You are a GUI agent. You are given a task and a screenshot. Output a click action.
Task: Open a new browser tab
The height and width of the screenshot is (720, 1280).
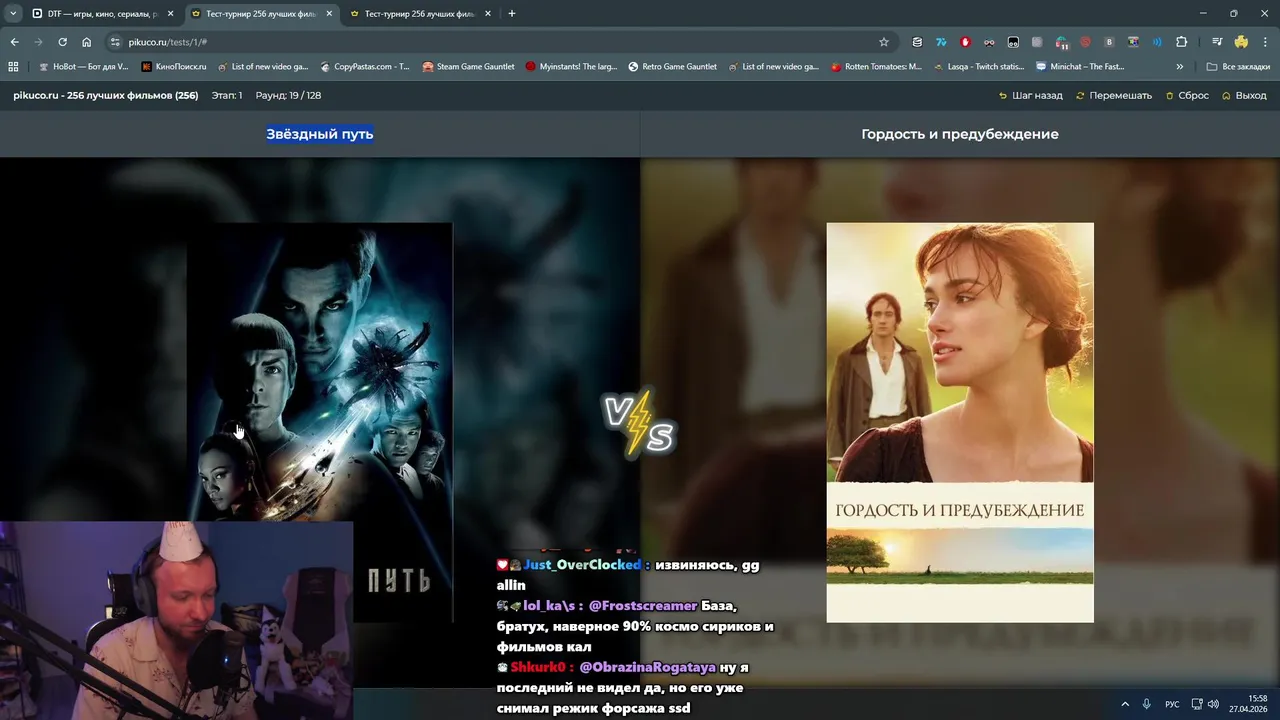512,14
